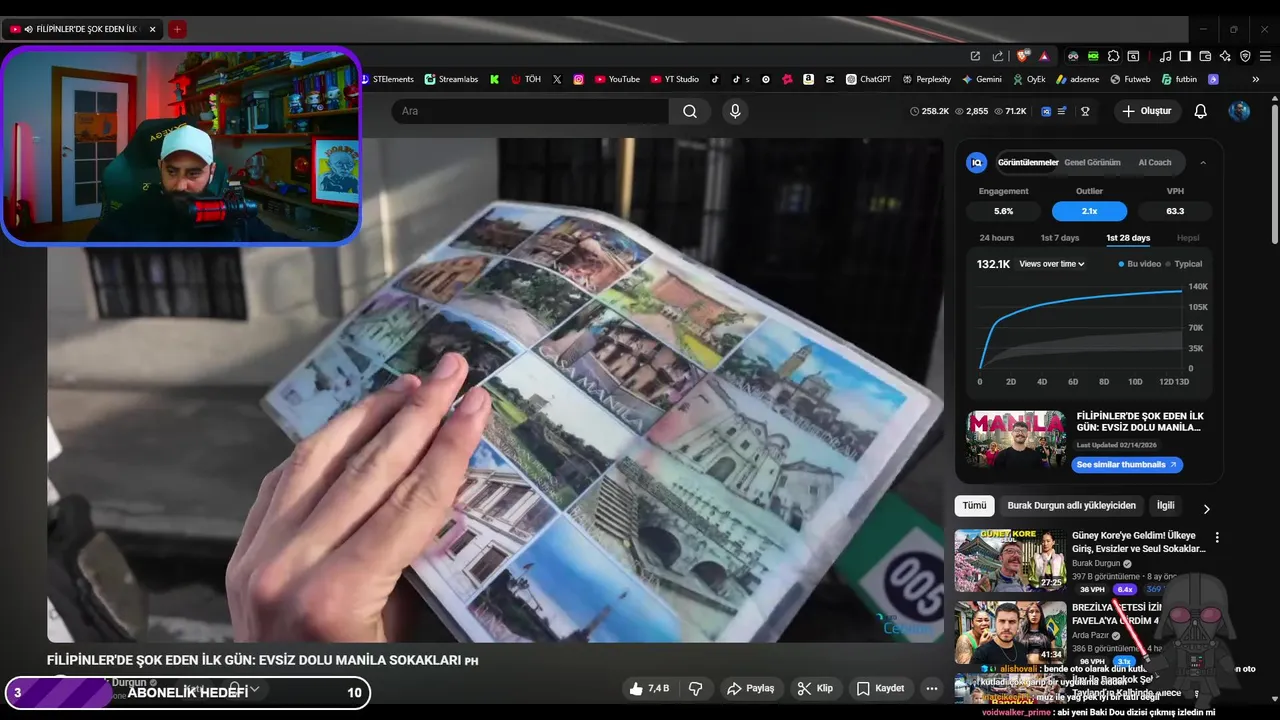Screen dimensions: 1280x720
Task: Click the Outlier 2.1x pill
Action: (x=1089, y=211)
